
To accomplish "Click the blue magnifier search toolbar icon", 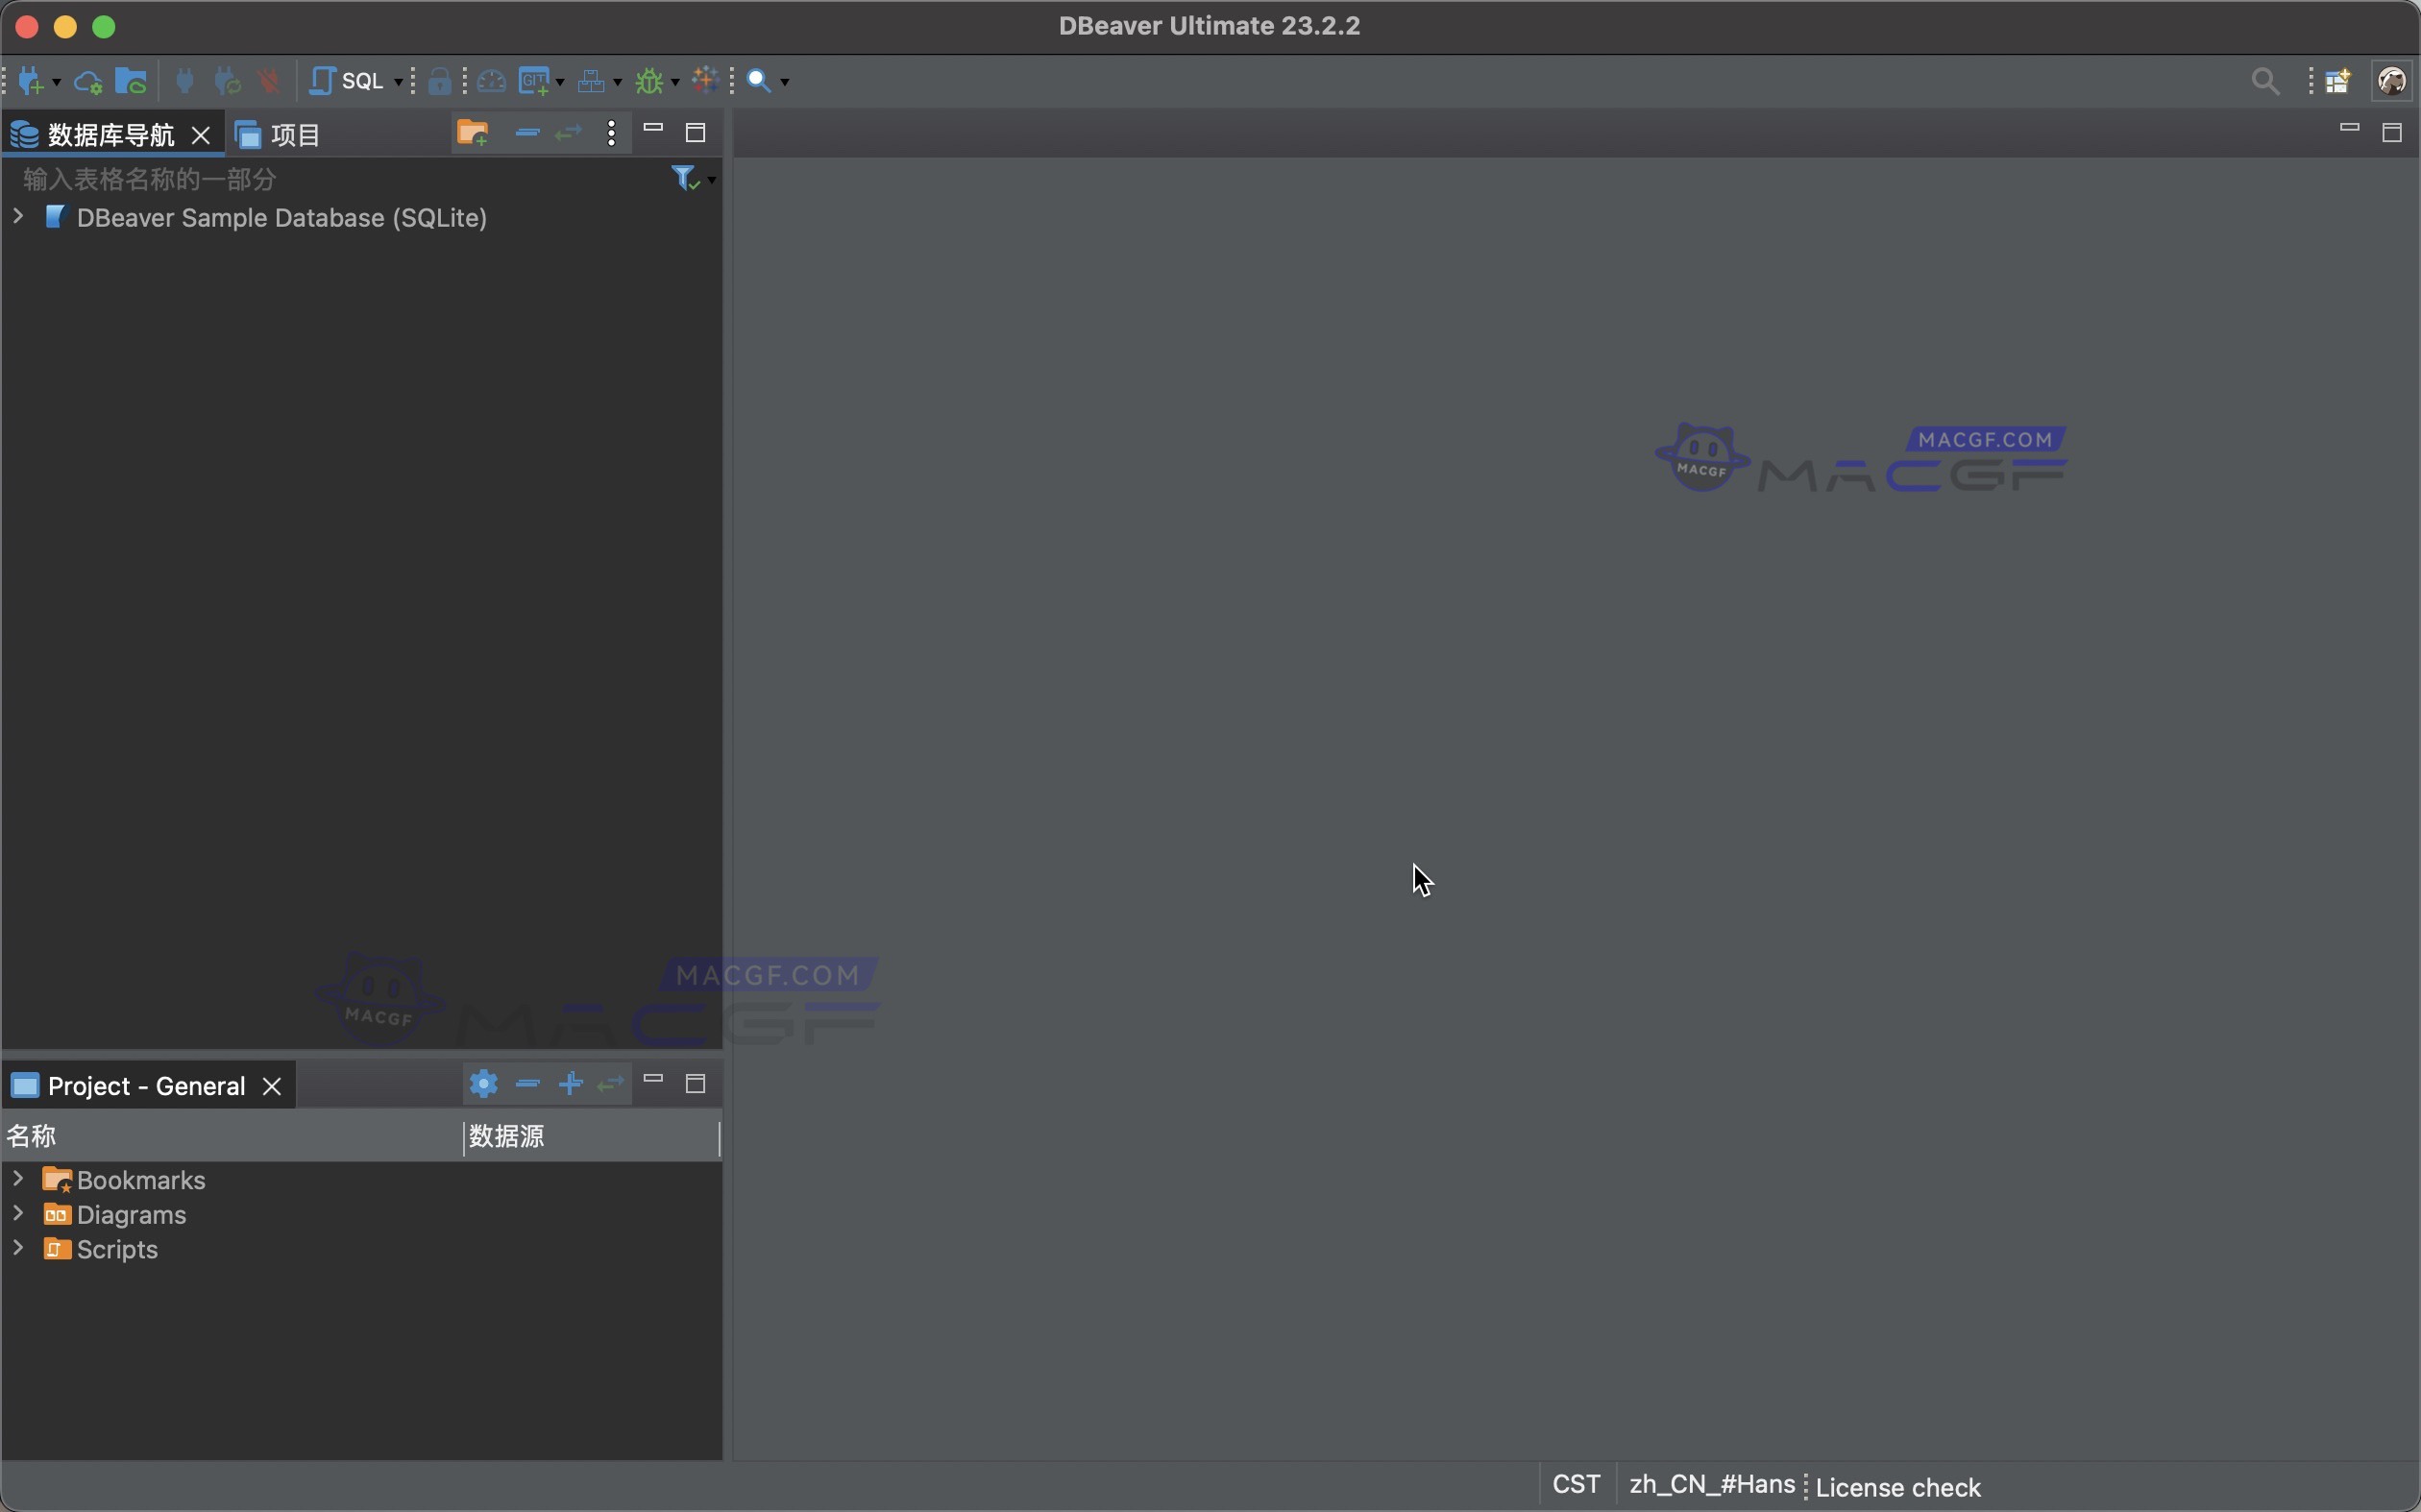I will [x=759, y=81].
